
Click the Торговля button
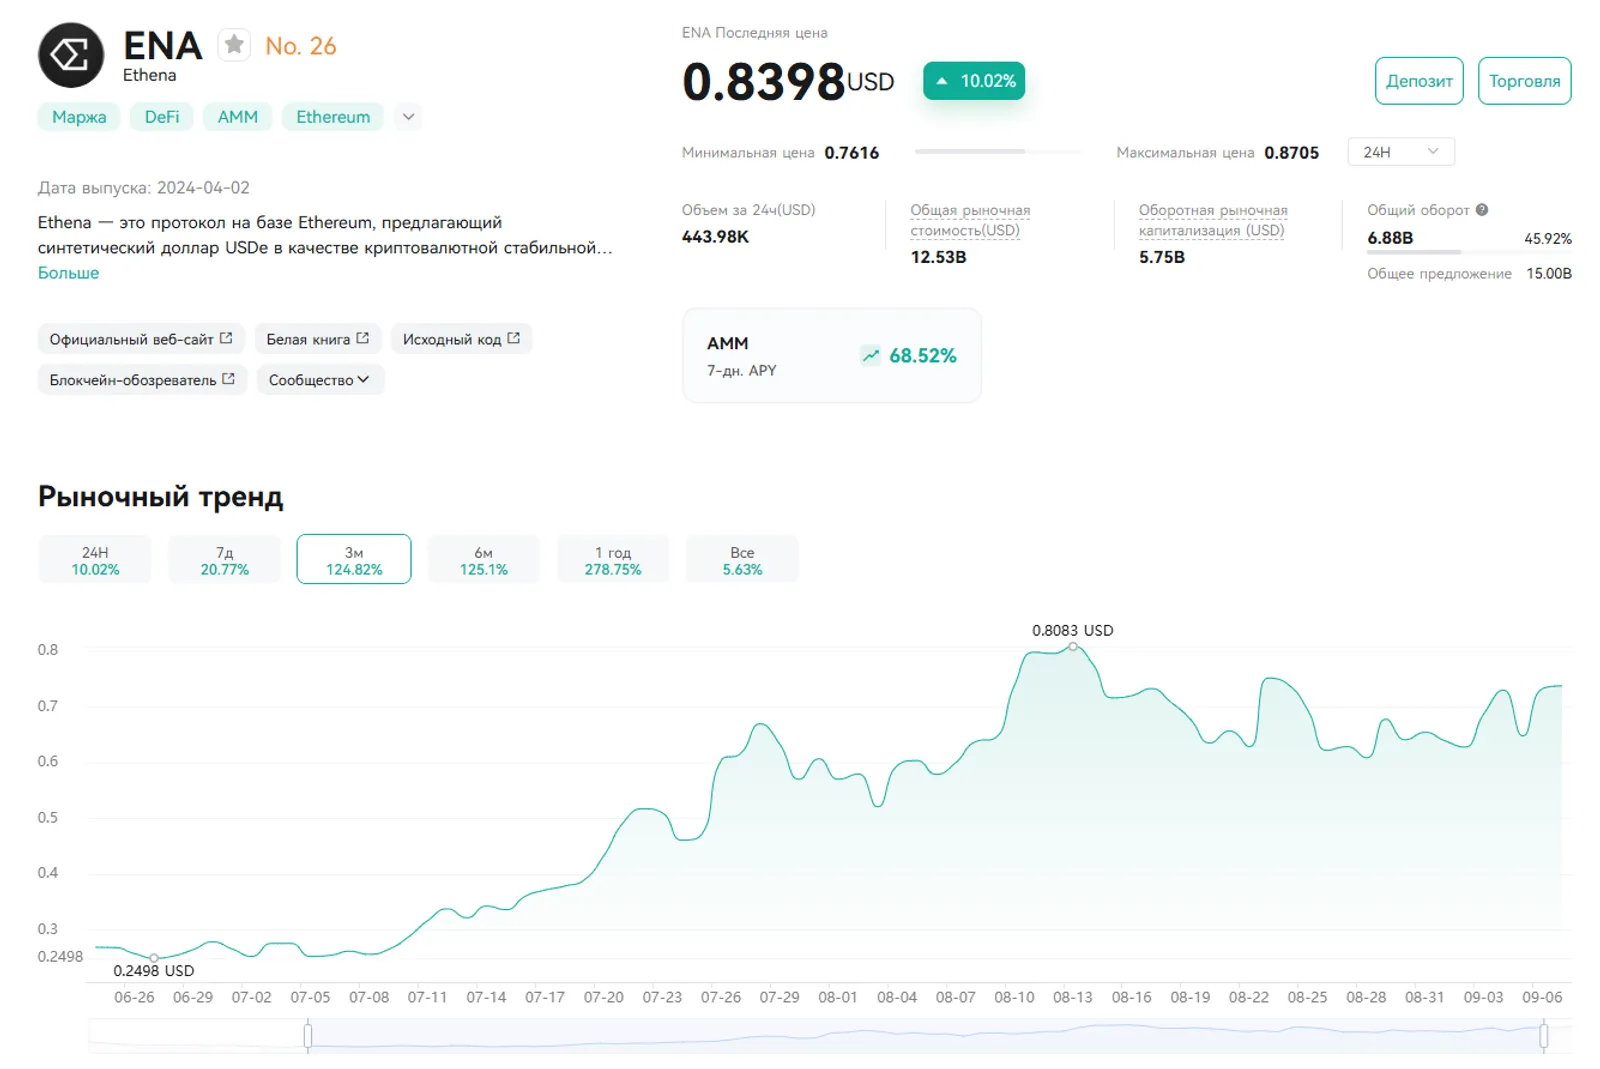(1524, 81)
